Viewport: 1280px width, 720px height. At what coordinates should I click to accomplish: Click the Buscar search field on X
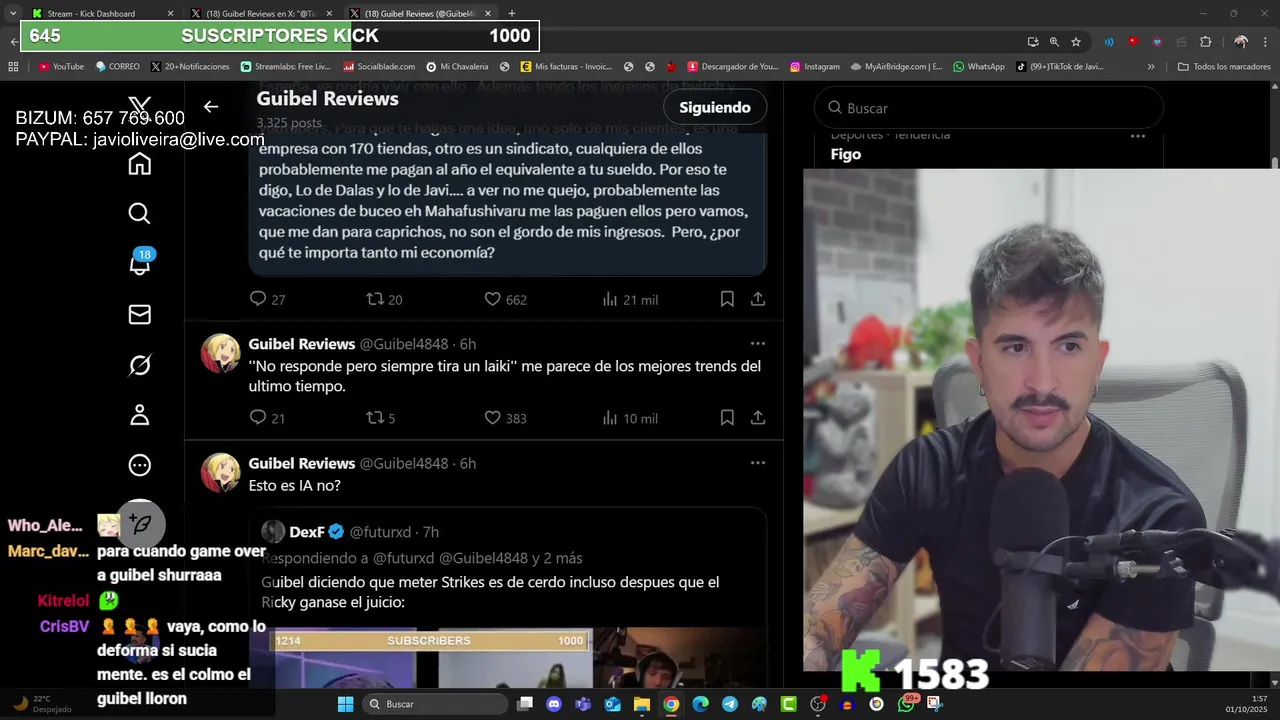[x=989, y=108]
